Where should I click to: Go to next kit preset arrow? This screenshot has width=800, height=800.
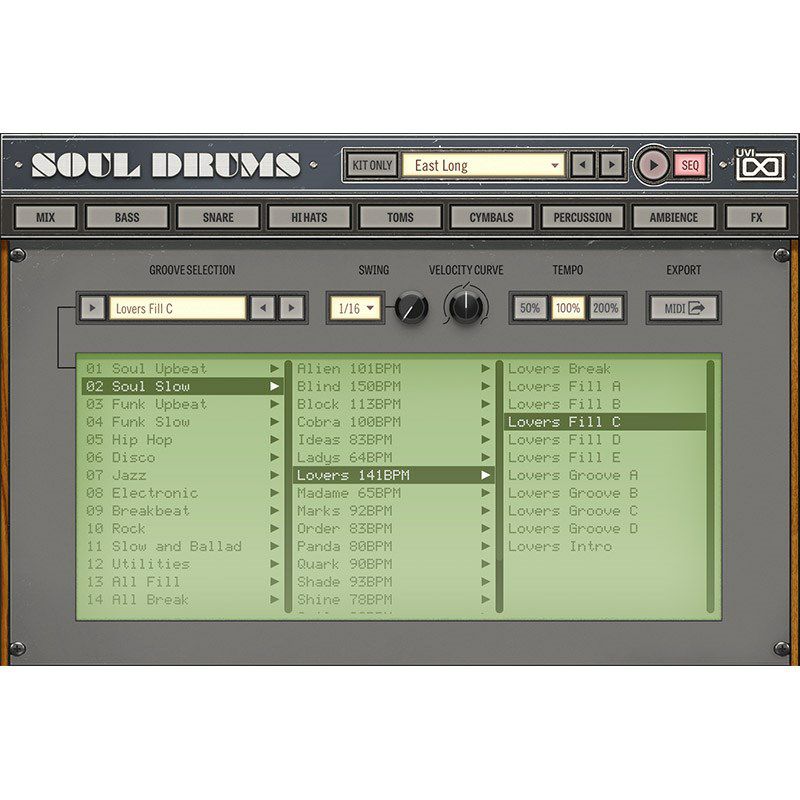(x=612, y=165)
